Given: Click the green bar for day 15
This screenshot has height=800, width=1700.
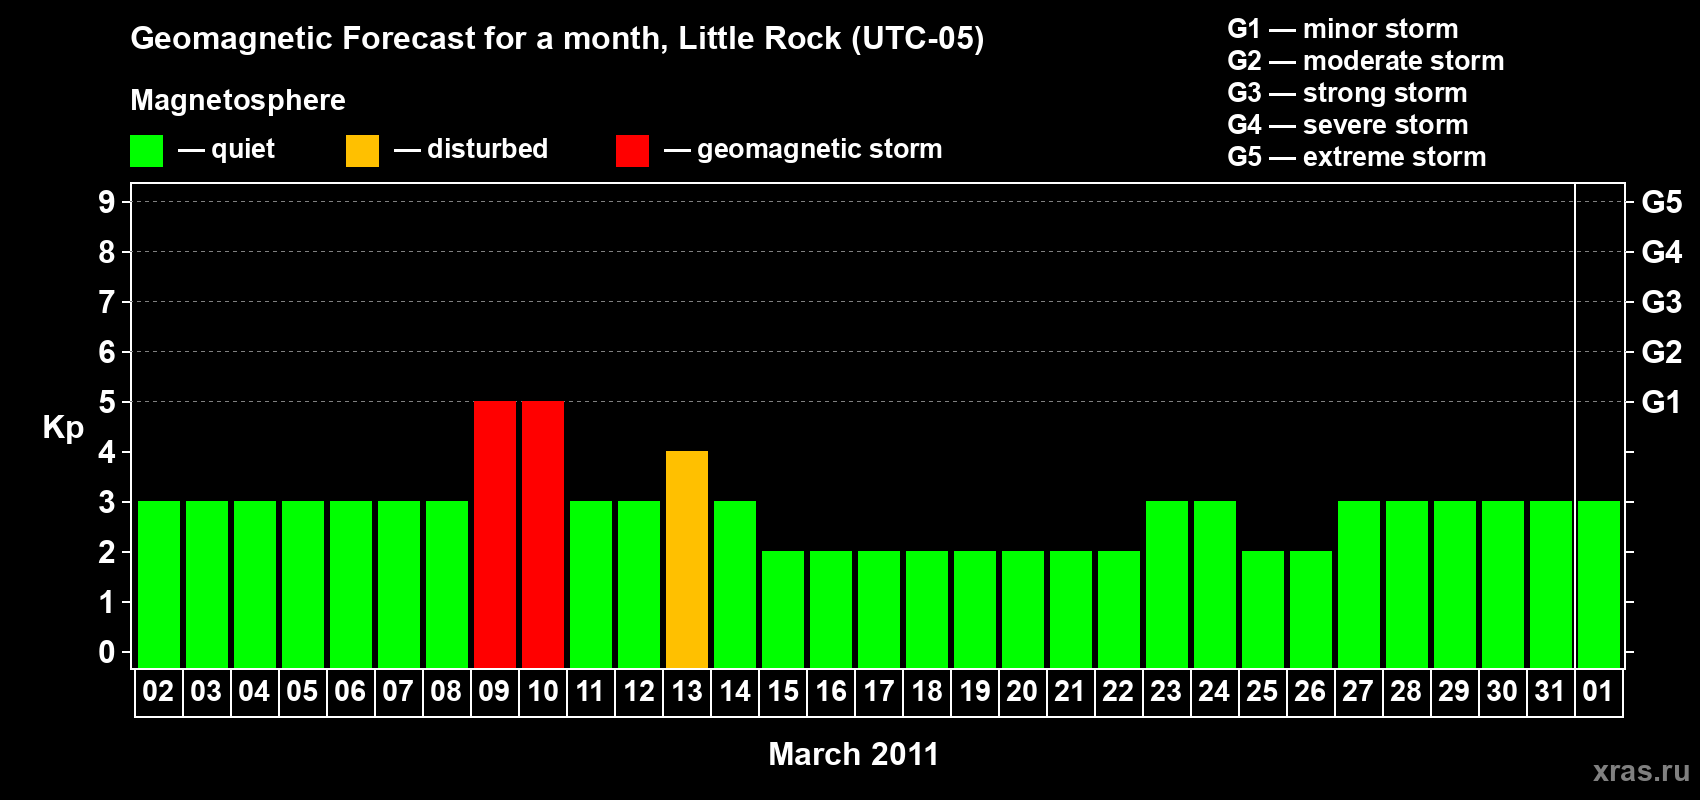Looking at the screenshot, I should [783, 609].
